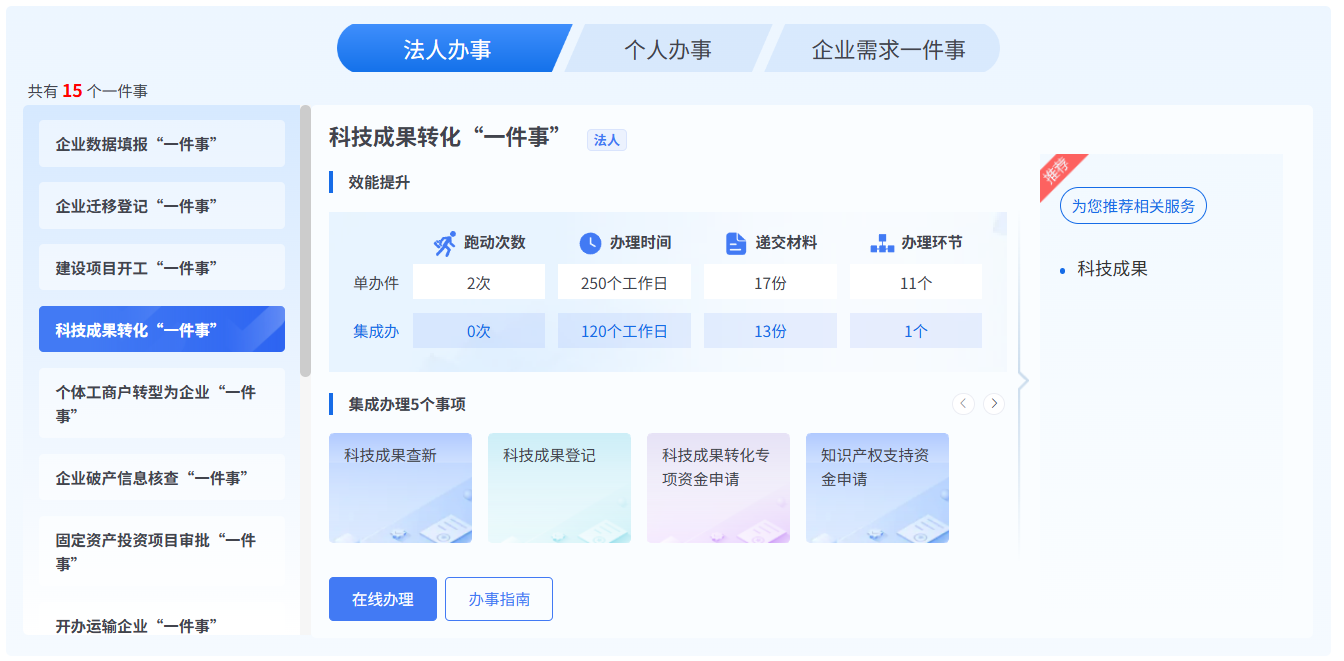The height and width of the screenshot is (661, 1344).
Task: Select the 法人办事 tab
Action: (x=447, y=49)
